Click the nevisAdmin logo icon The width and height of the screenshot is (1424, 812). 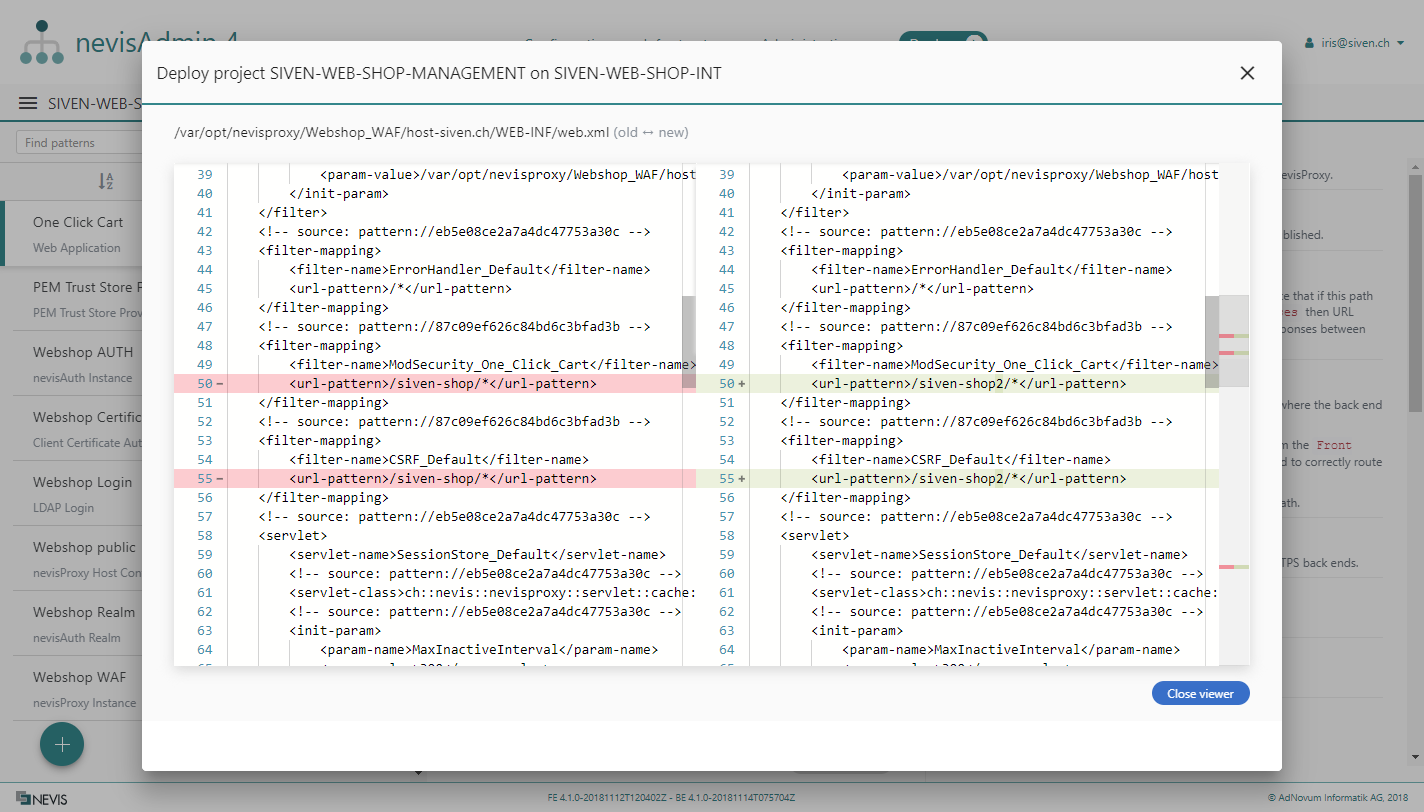[x=42, y=44]
